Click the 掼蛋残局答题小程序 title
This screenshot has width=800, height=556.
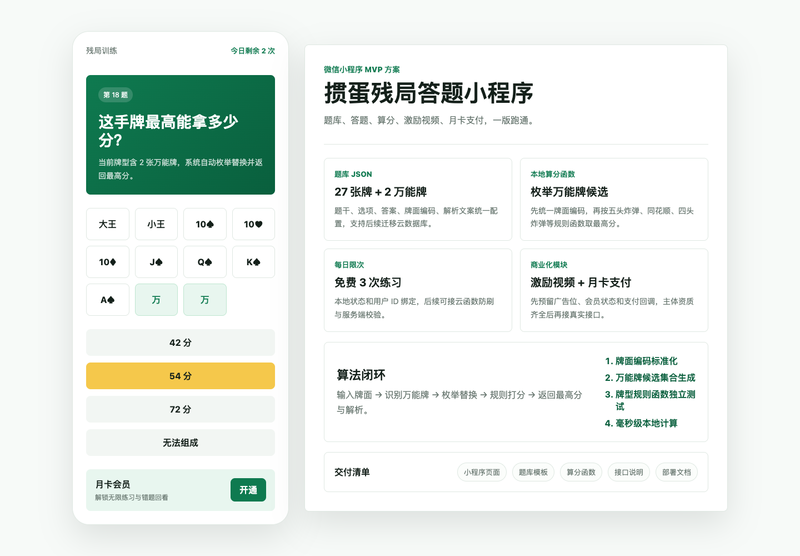pyautogui.click(x=429, y=93)
